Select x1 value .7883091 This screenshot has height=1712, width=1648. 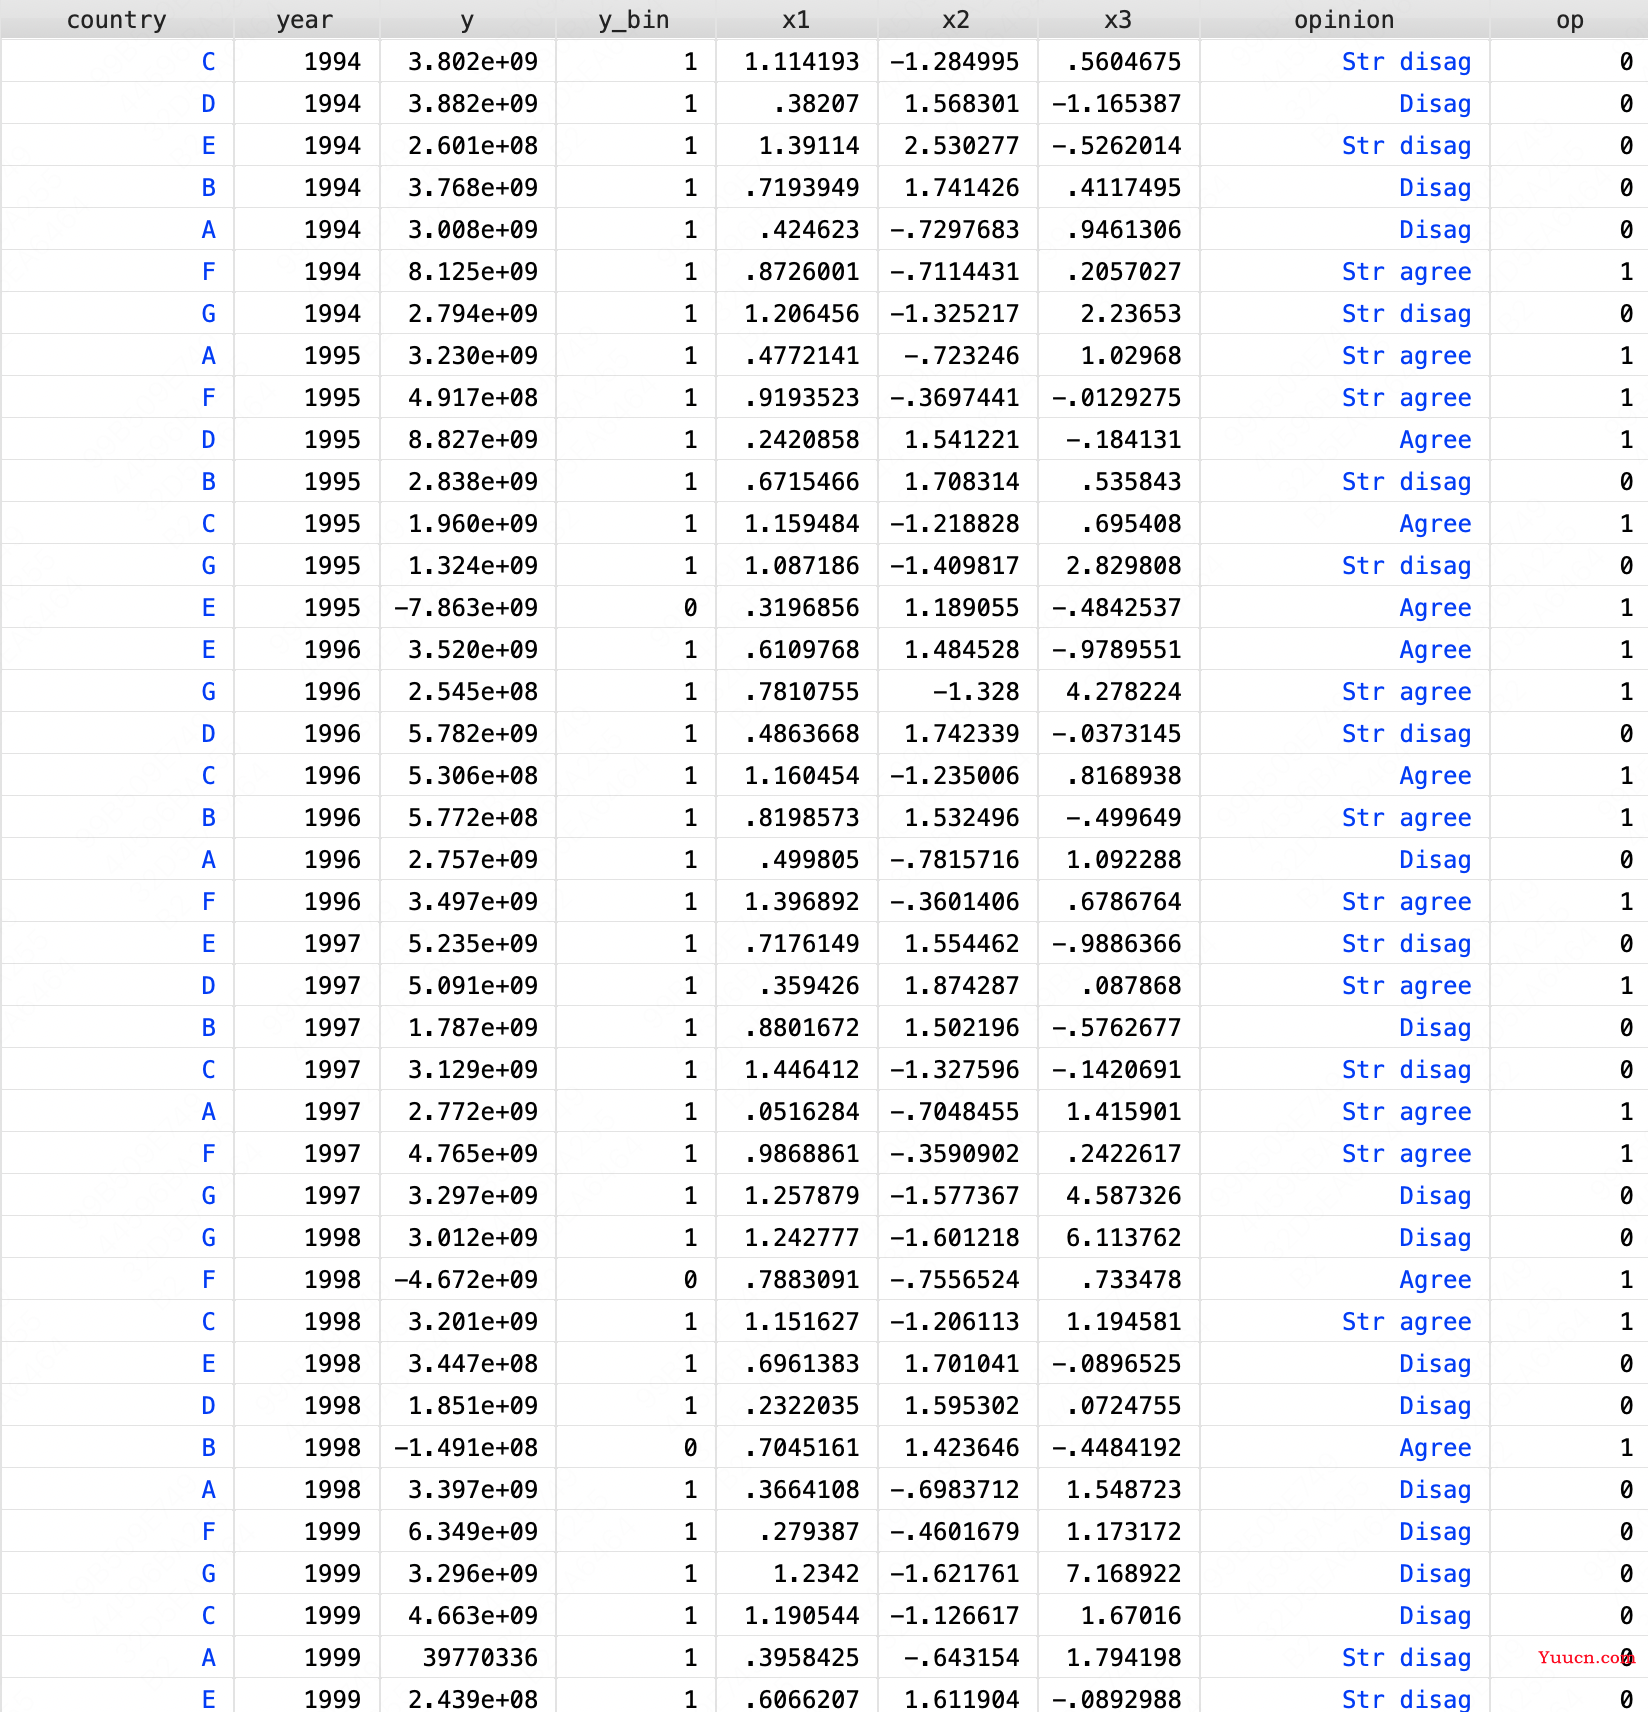click(x=802, y=1280)
